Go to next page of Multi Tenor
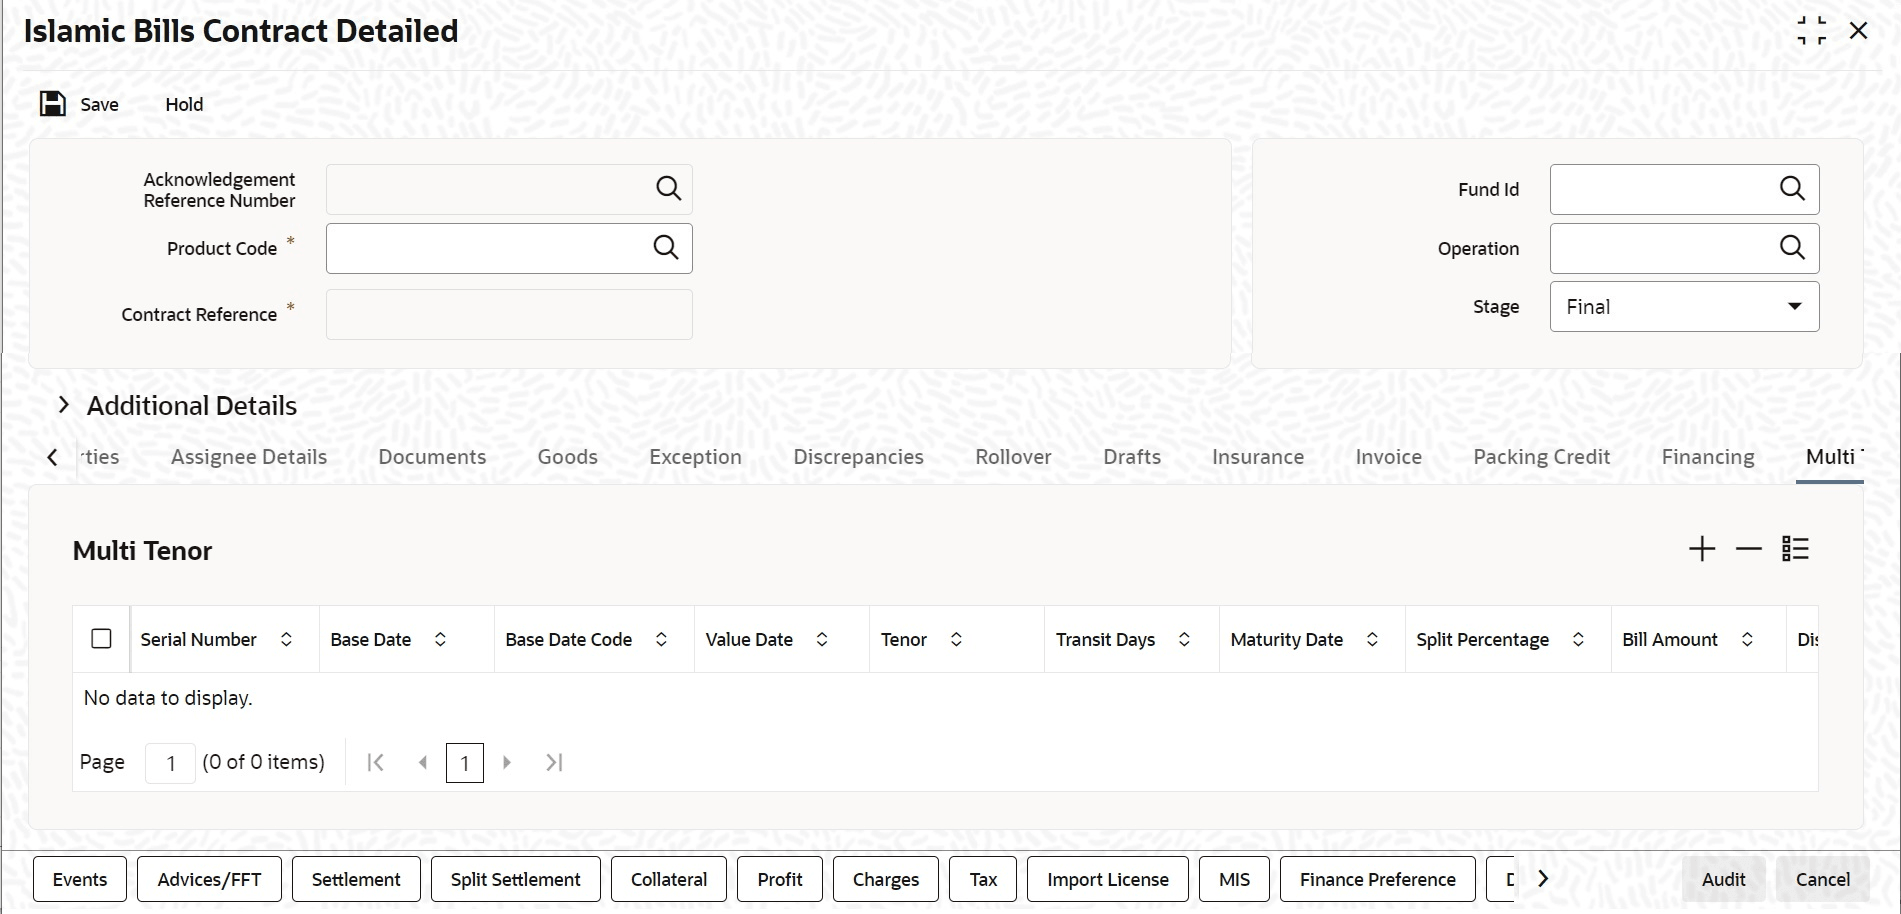The image size is (1901, 914). (507, 763)
